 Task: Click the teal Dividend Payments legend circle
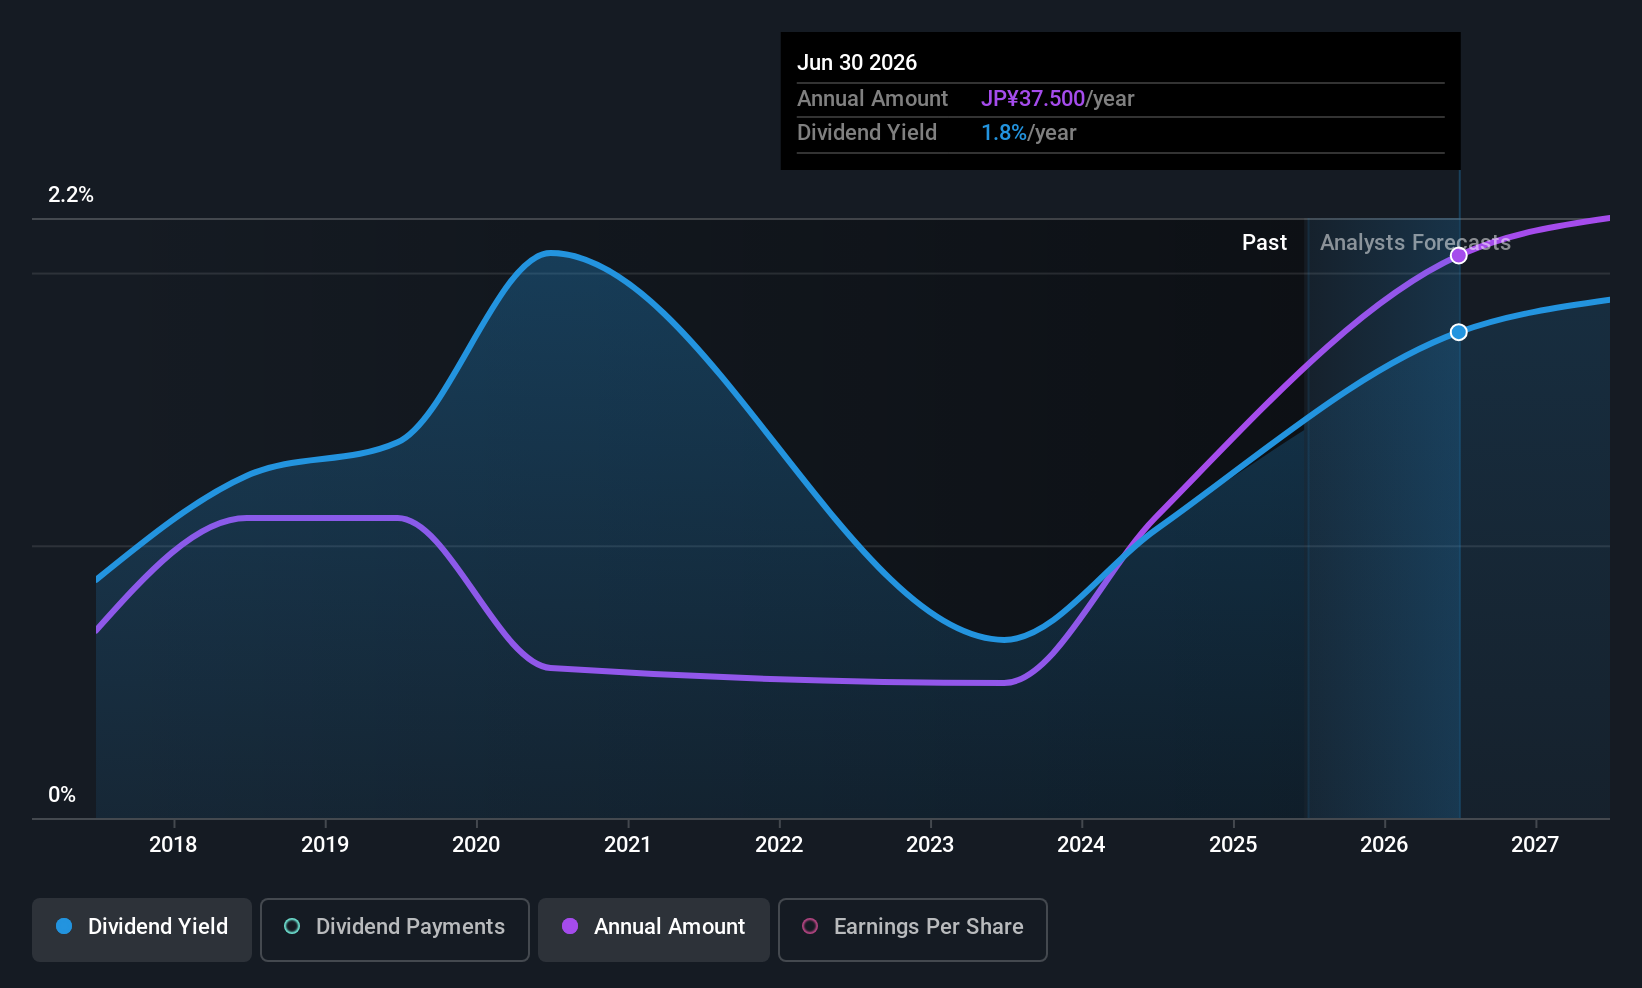292,926
